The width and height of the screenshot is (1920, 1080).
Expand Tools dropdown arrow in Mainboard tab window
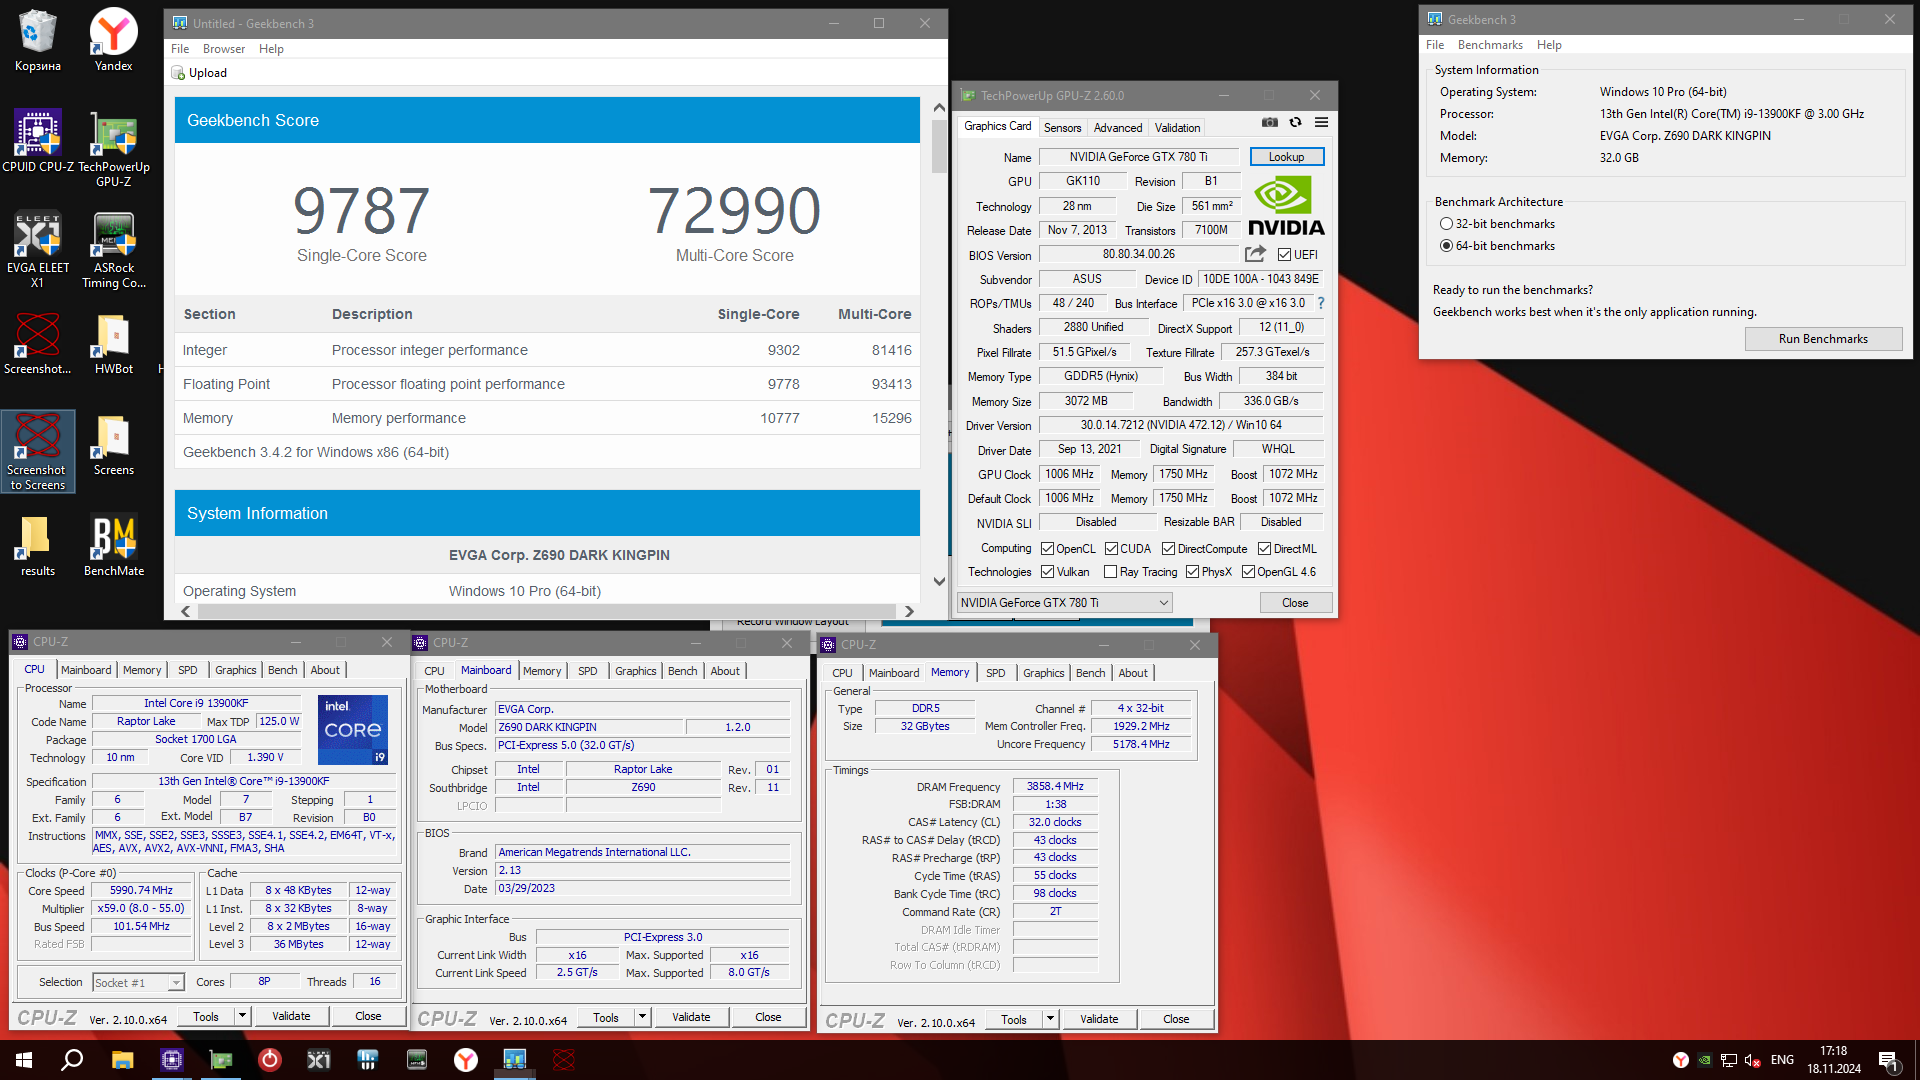tap(642, 1018)
